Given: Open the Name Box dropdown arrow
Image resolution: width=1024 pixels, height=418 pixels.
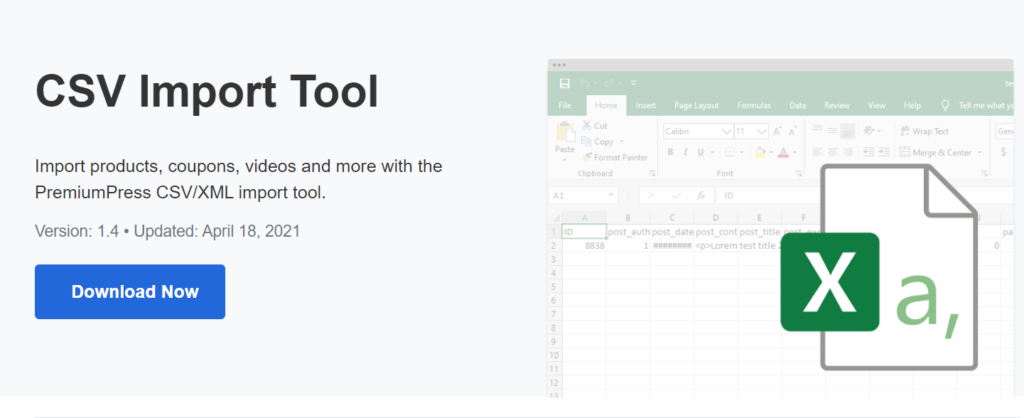Looking at the screenshot, I should (611, 195).
